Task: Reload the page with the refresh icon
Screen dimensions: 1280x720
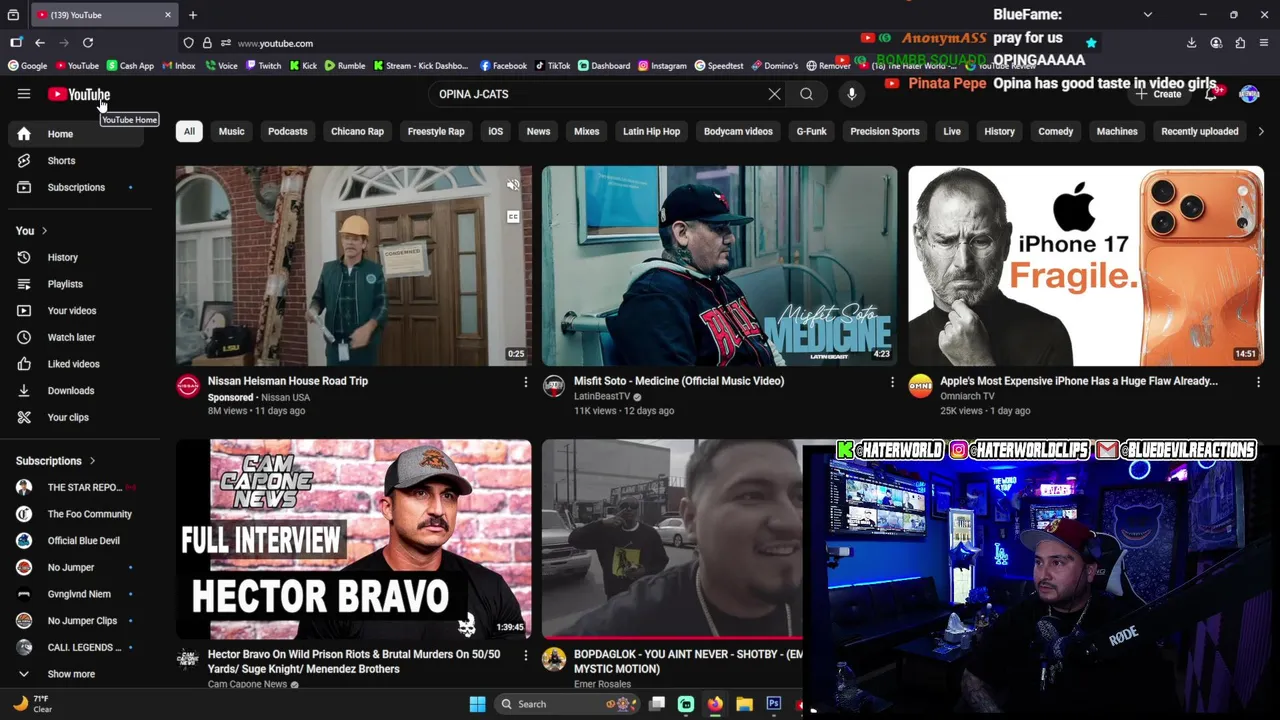Action: (88, 43)
